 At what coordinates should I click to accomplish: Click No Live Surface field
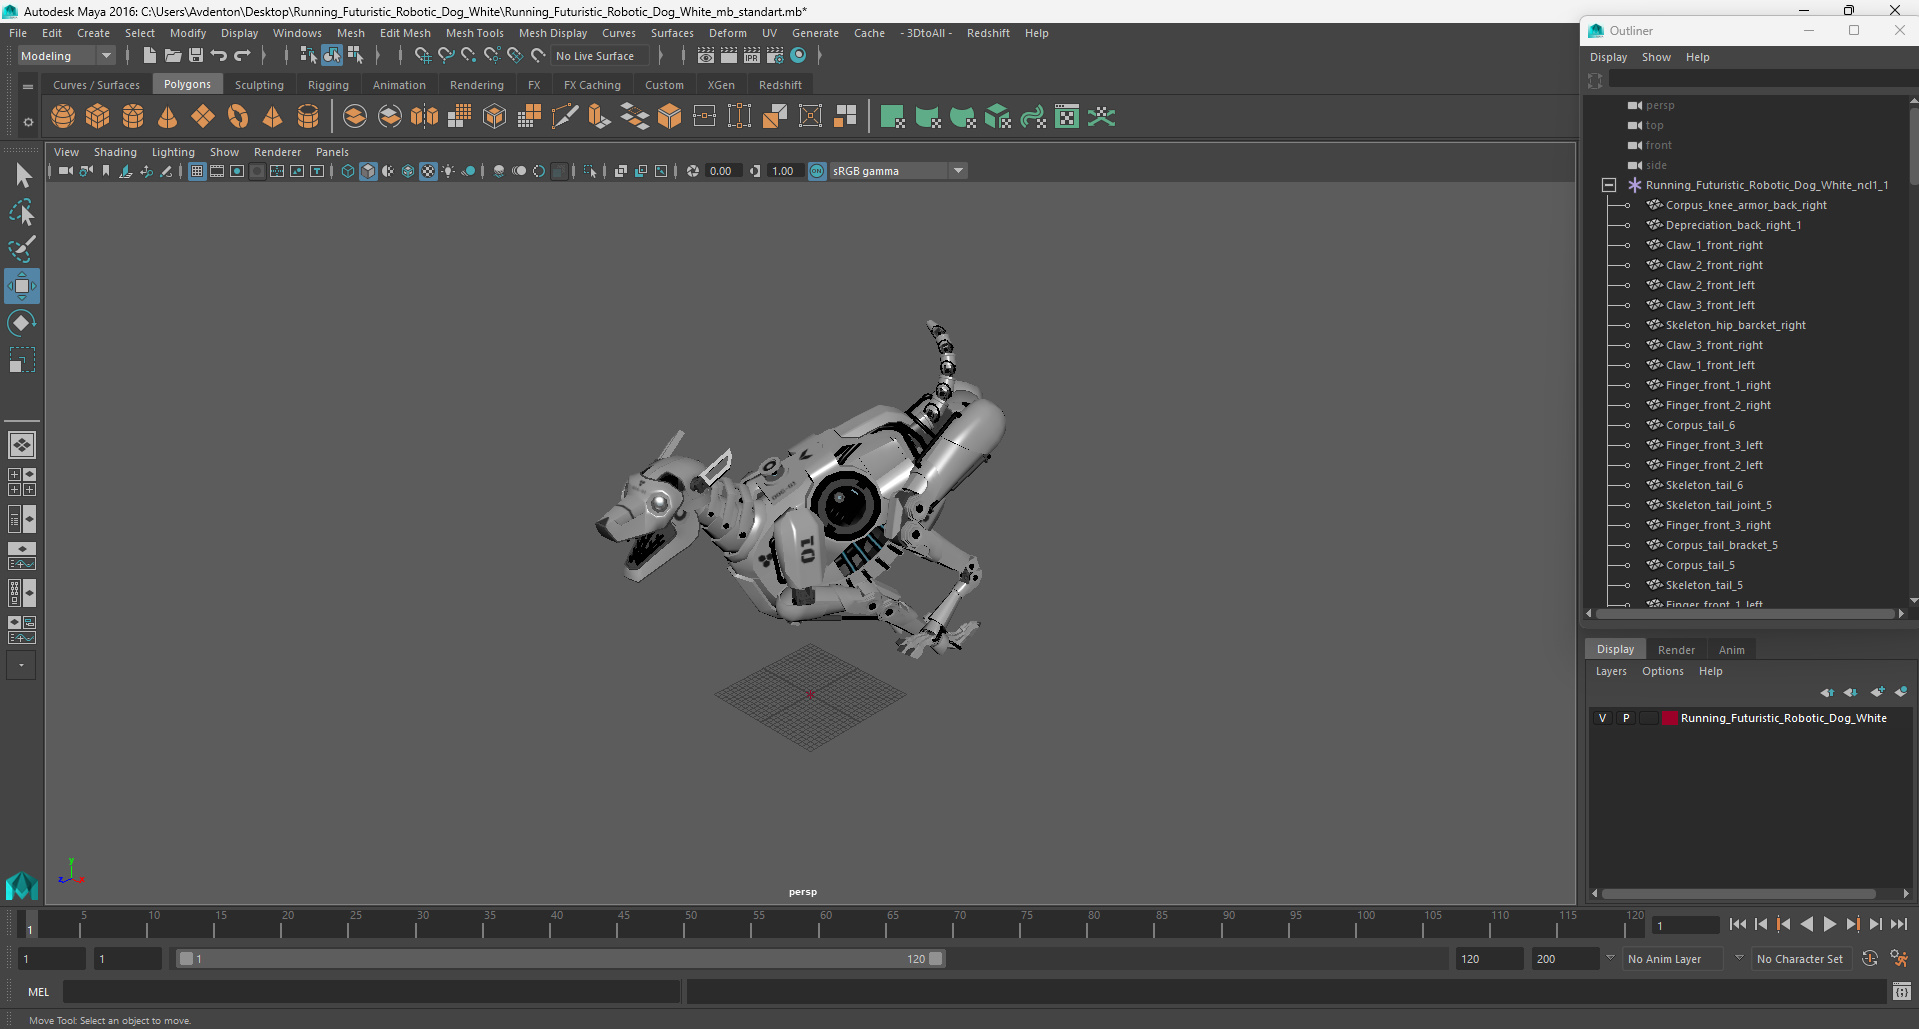(601, 56)
